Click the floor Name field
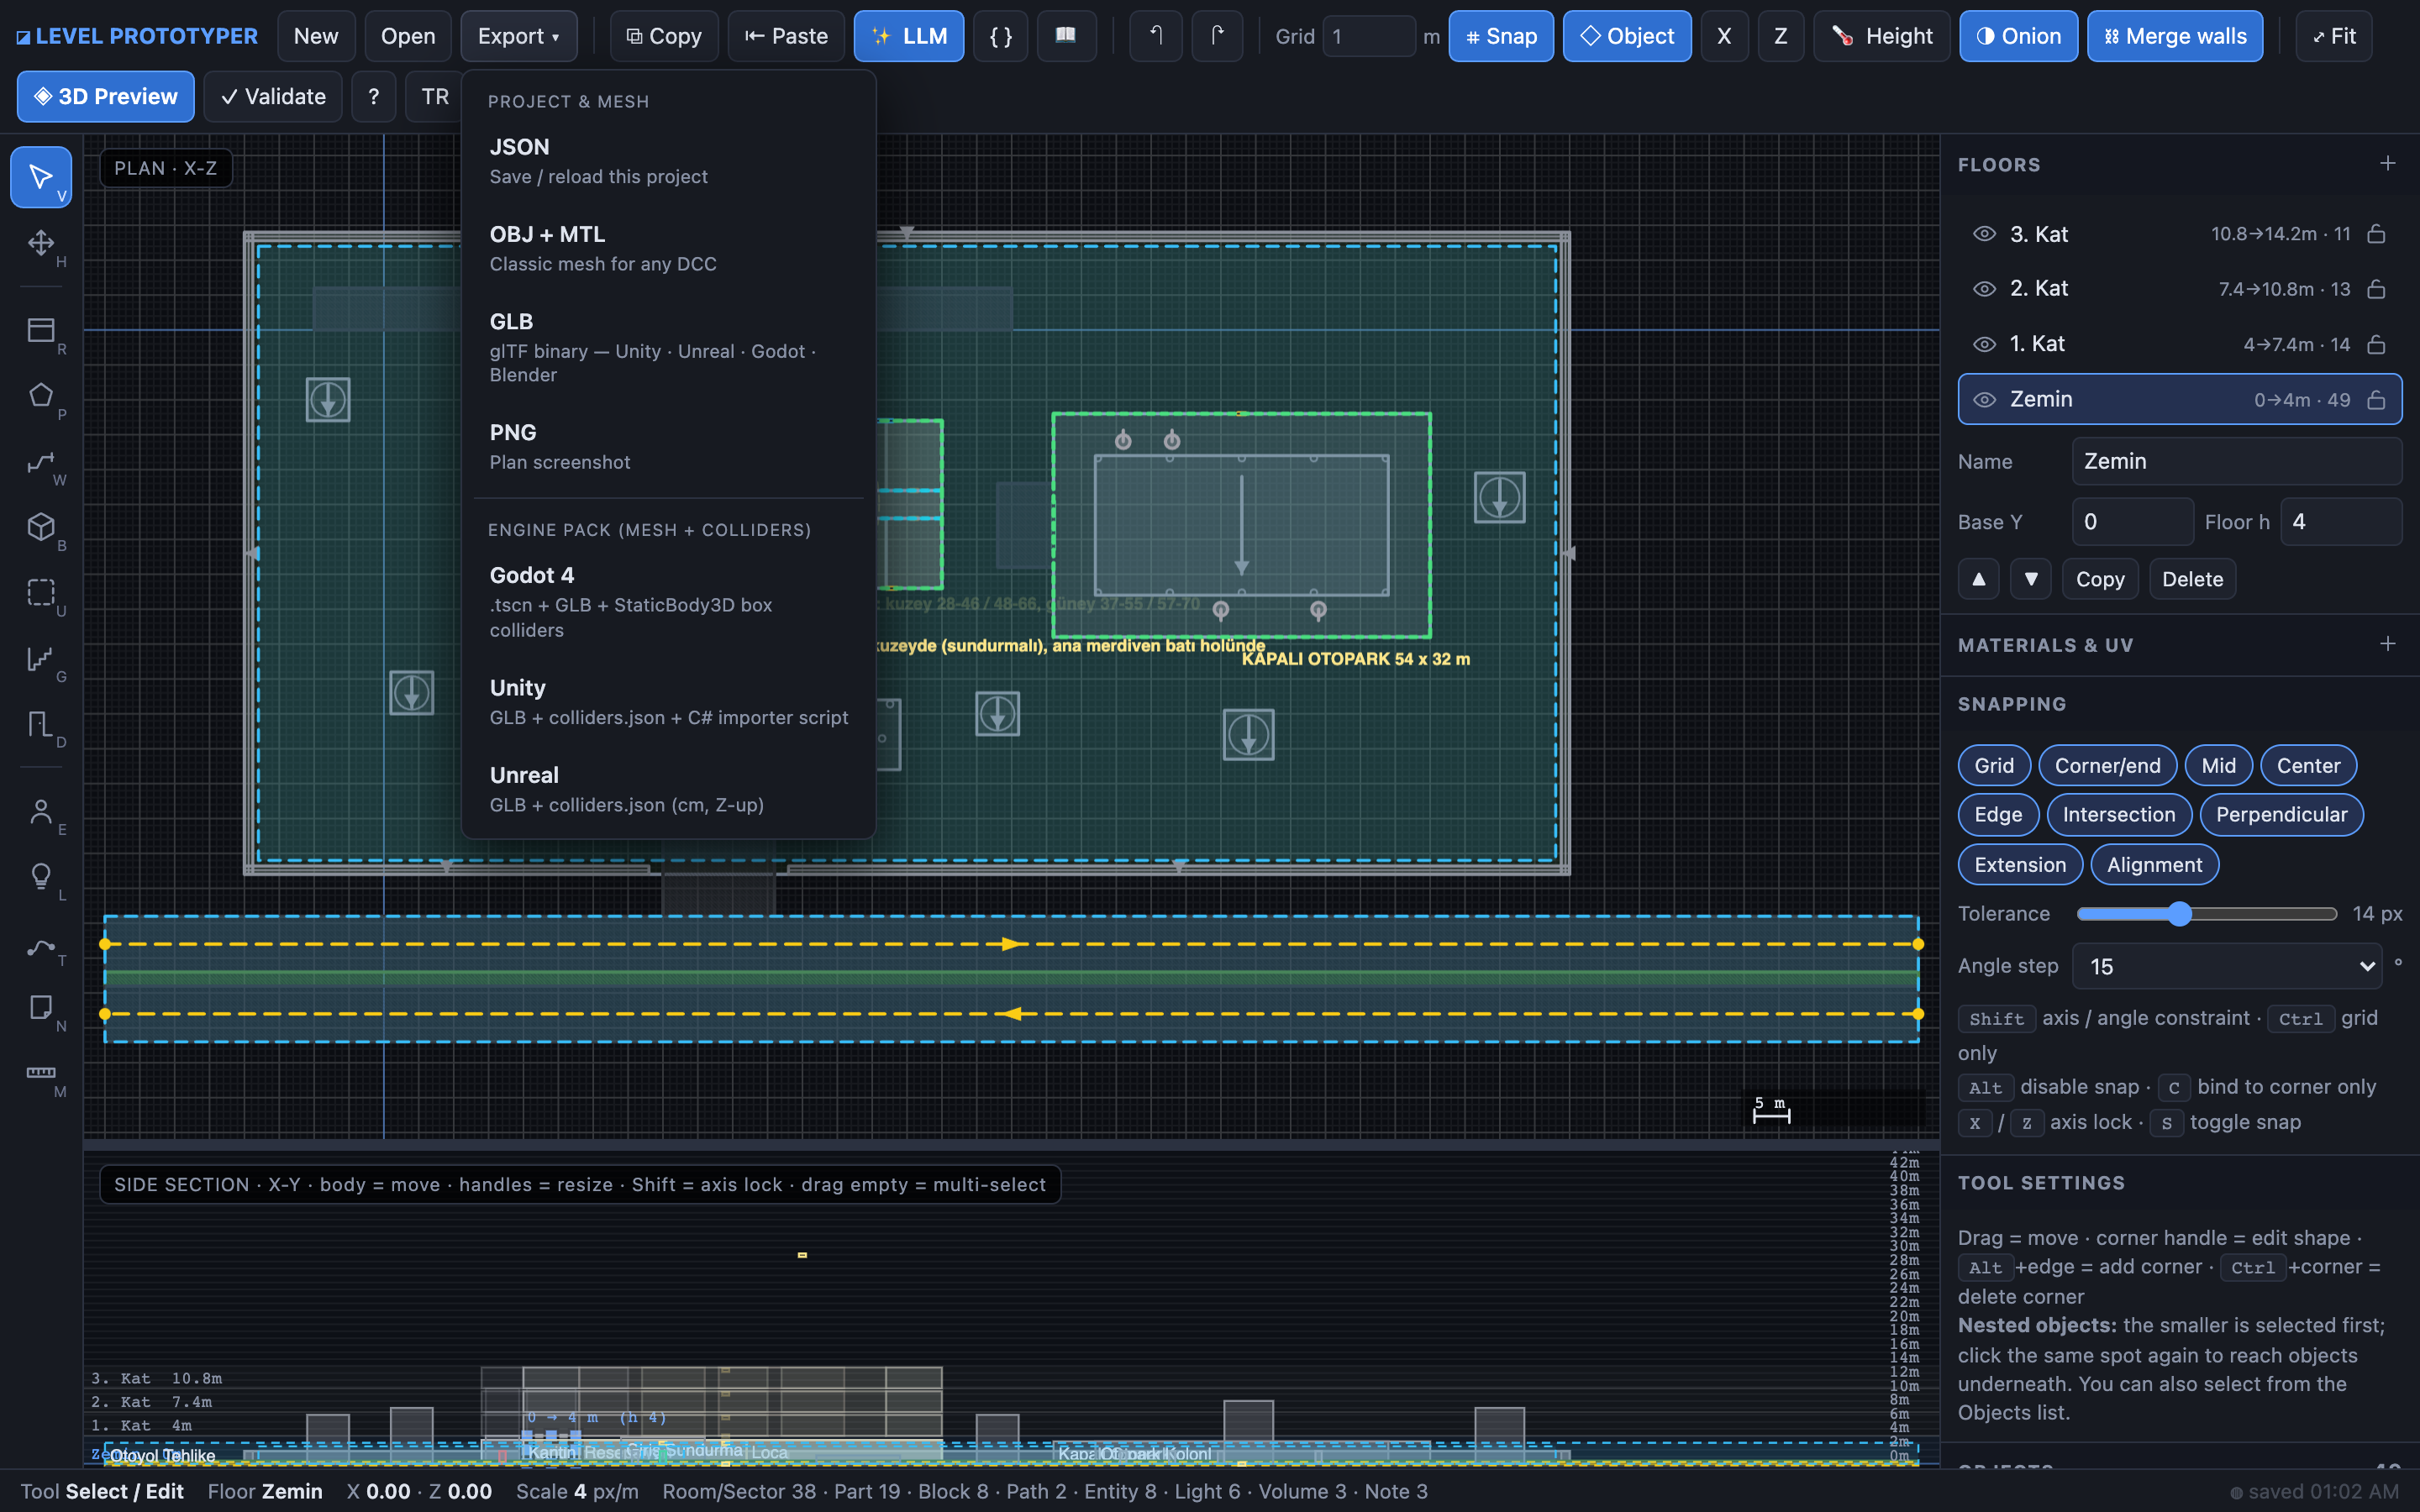This screenshot has height=1512, width=2420. coord(2236,461)
